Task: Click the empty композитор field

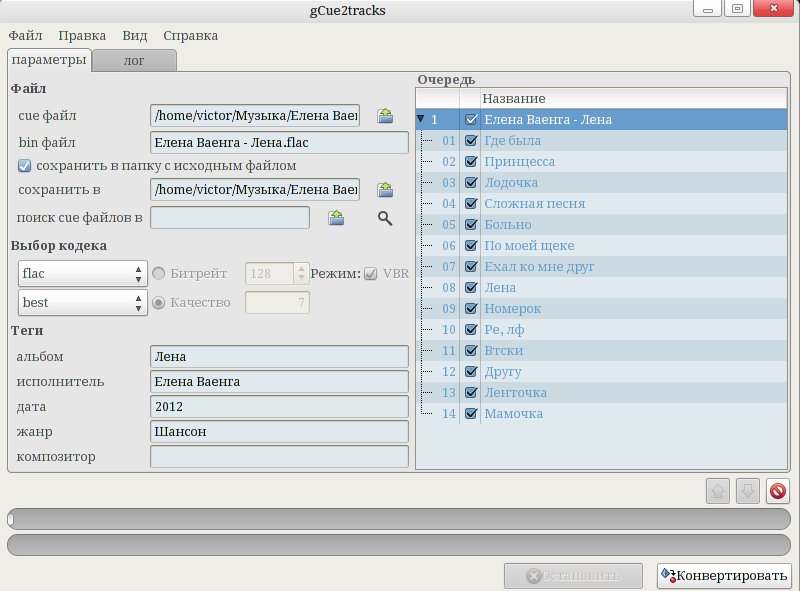Action: [279, 456]
